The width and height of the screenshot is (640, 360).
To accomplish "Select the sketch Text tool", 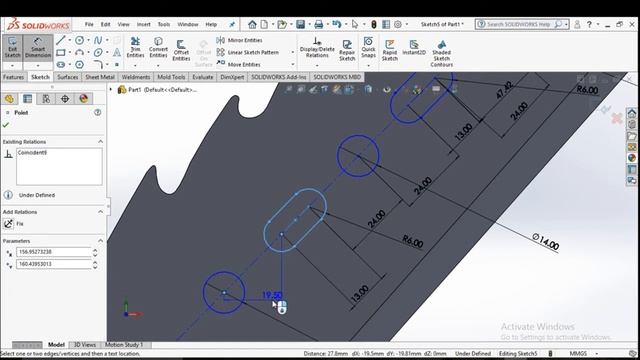I will (117, 52).
